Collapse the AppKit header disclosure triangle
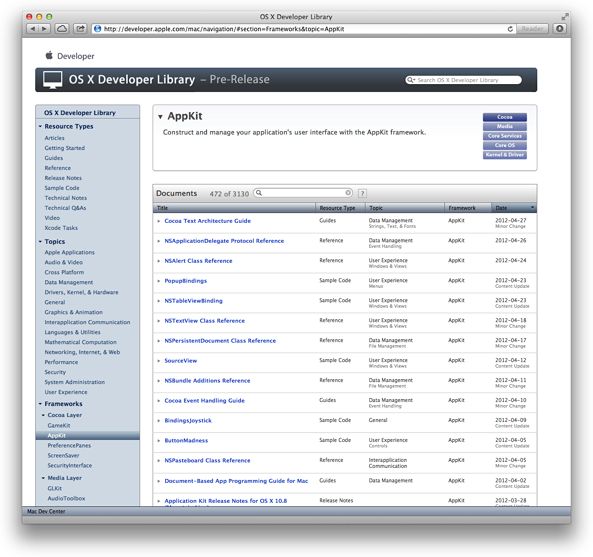This screenshot has width=593, height=557. (160, 116)
